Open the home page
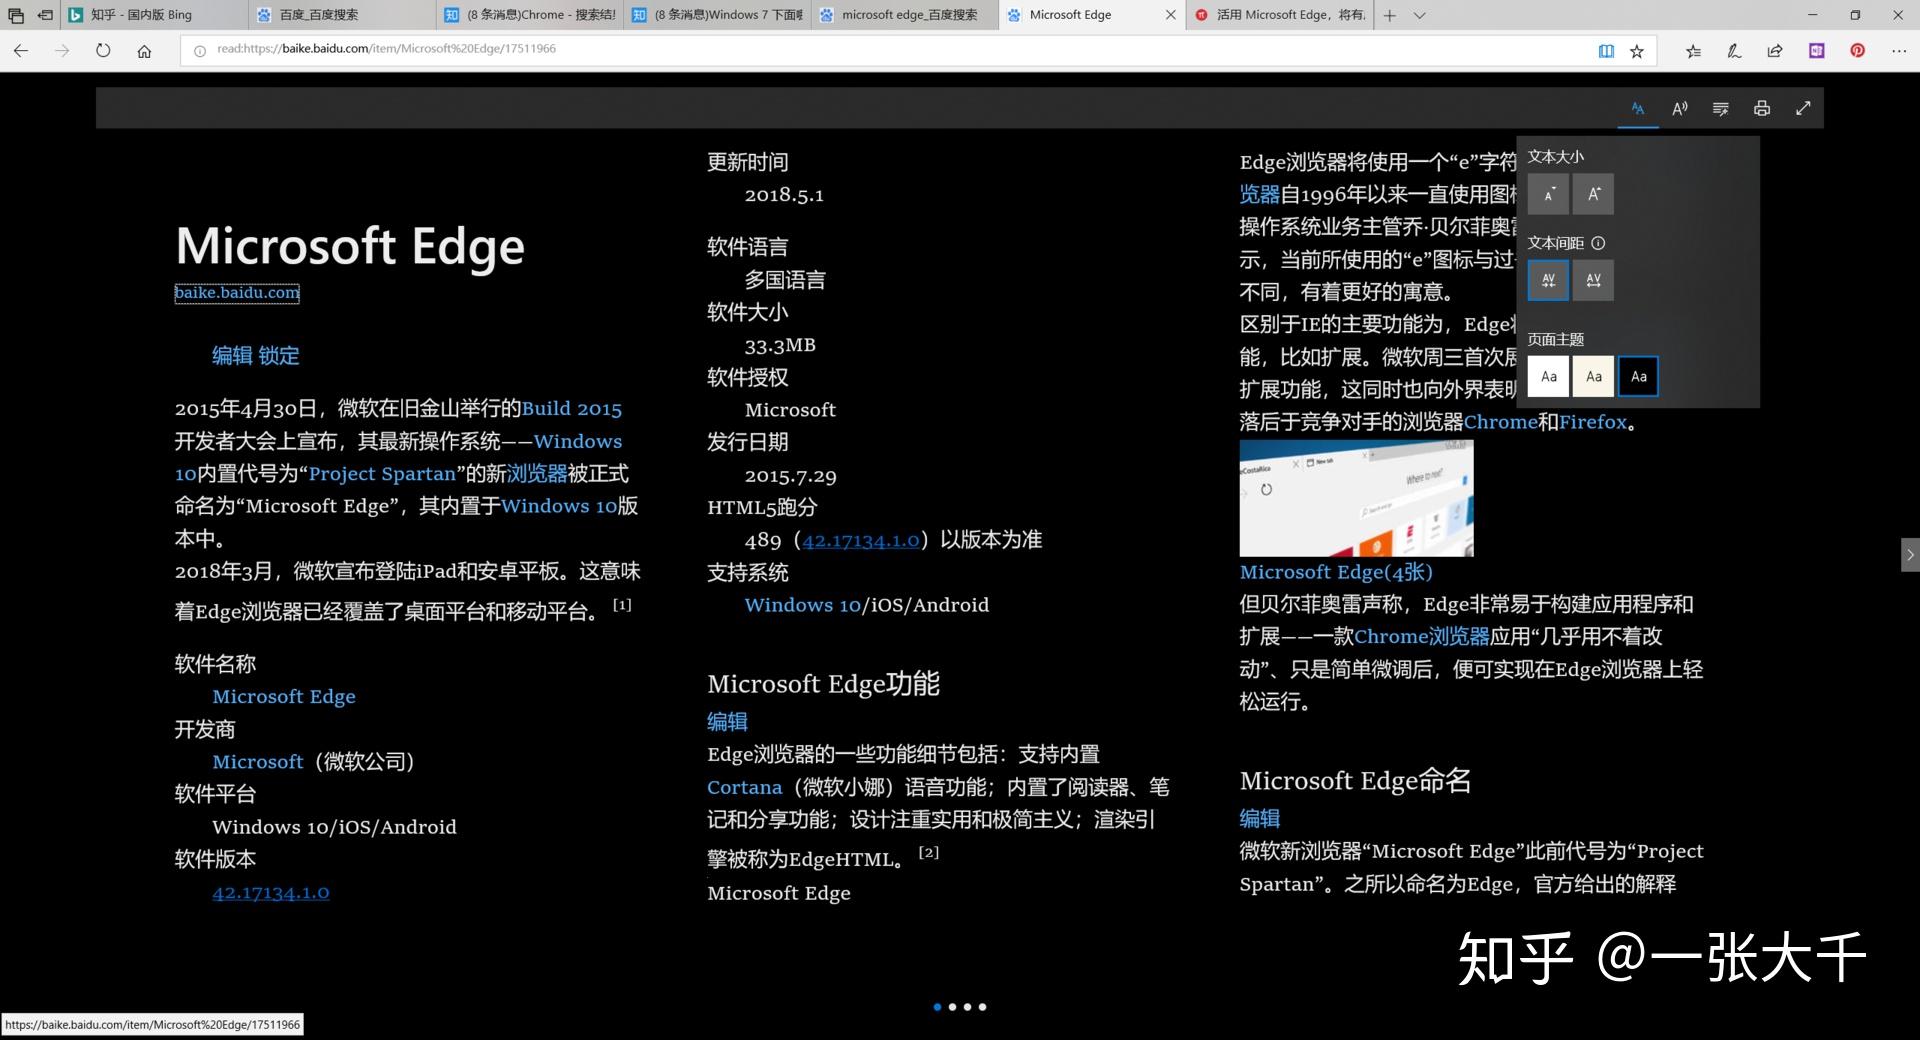This screenshot has height=1040, width=1920. tap(144, 51)
